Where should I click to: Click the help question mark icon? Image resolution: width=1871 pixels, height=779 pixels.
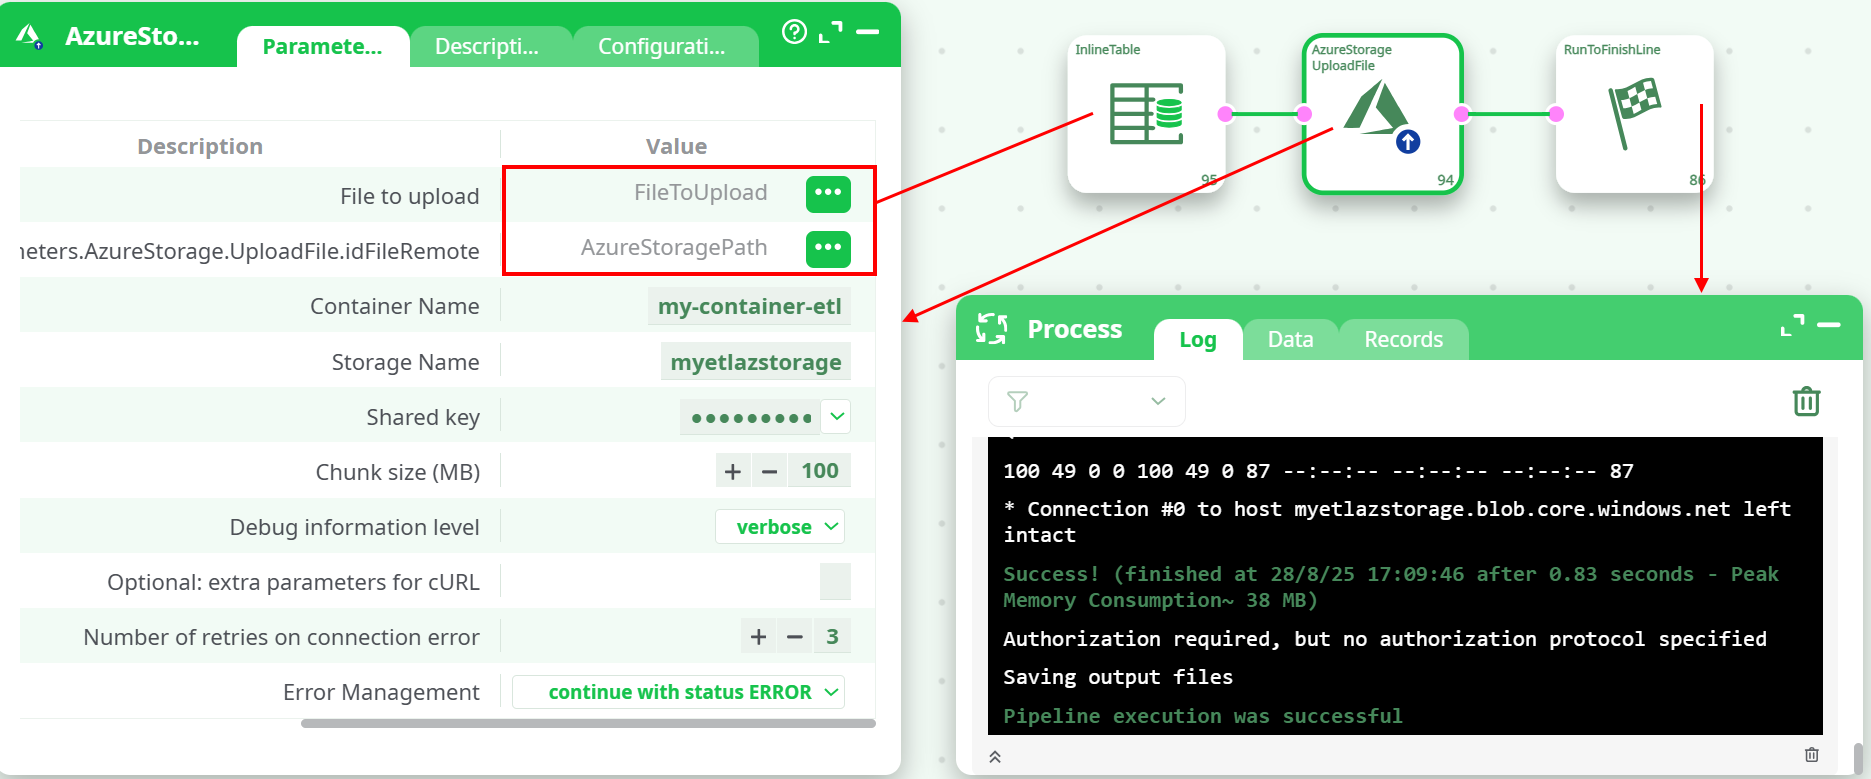pyautogui.click(x=794, y=32)
